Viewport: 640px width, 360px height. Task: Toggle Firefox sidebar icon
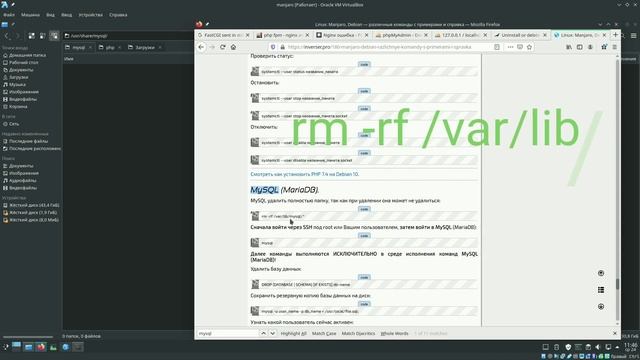(580, 47)
